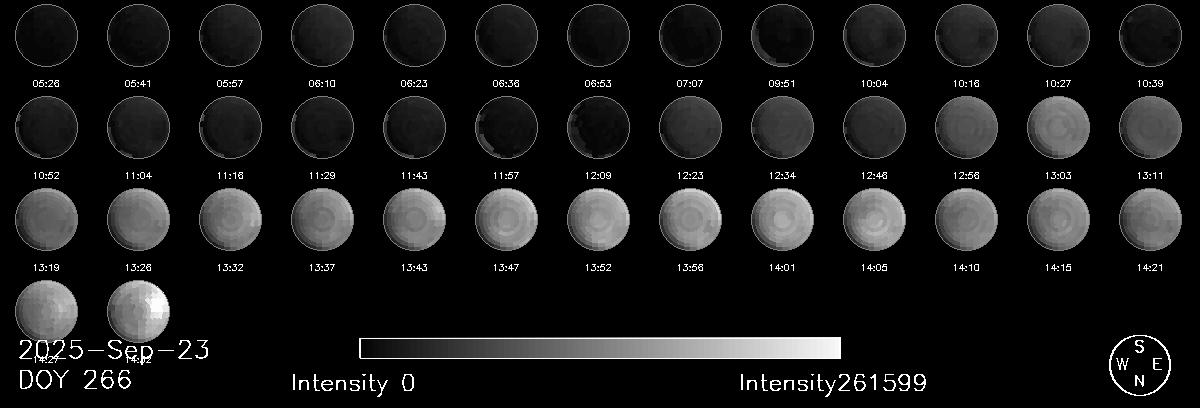The image size is (1200, 408).
Task: Click the 'Intensity 0' scale label
Action: point(353,383)
